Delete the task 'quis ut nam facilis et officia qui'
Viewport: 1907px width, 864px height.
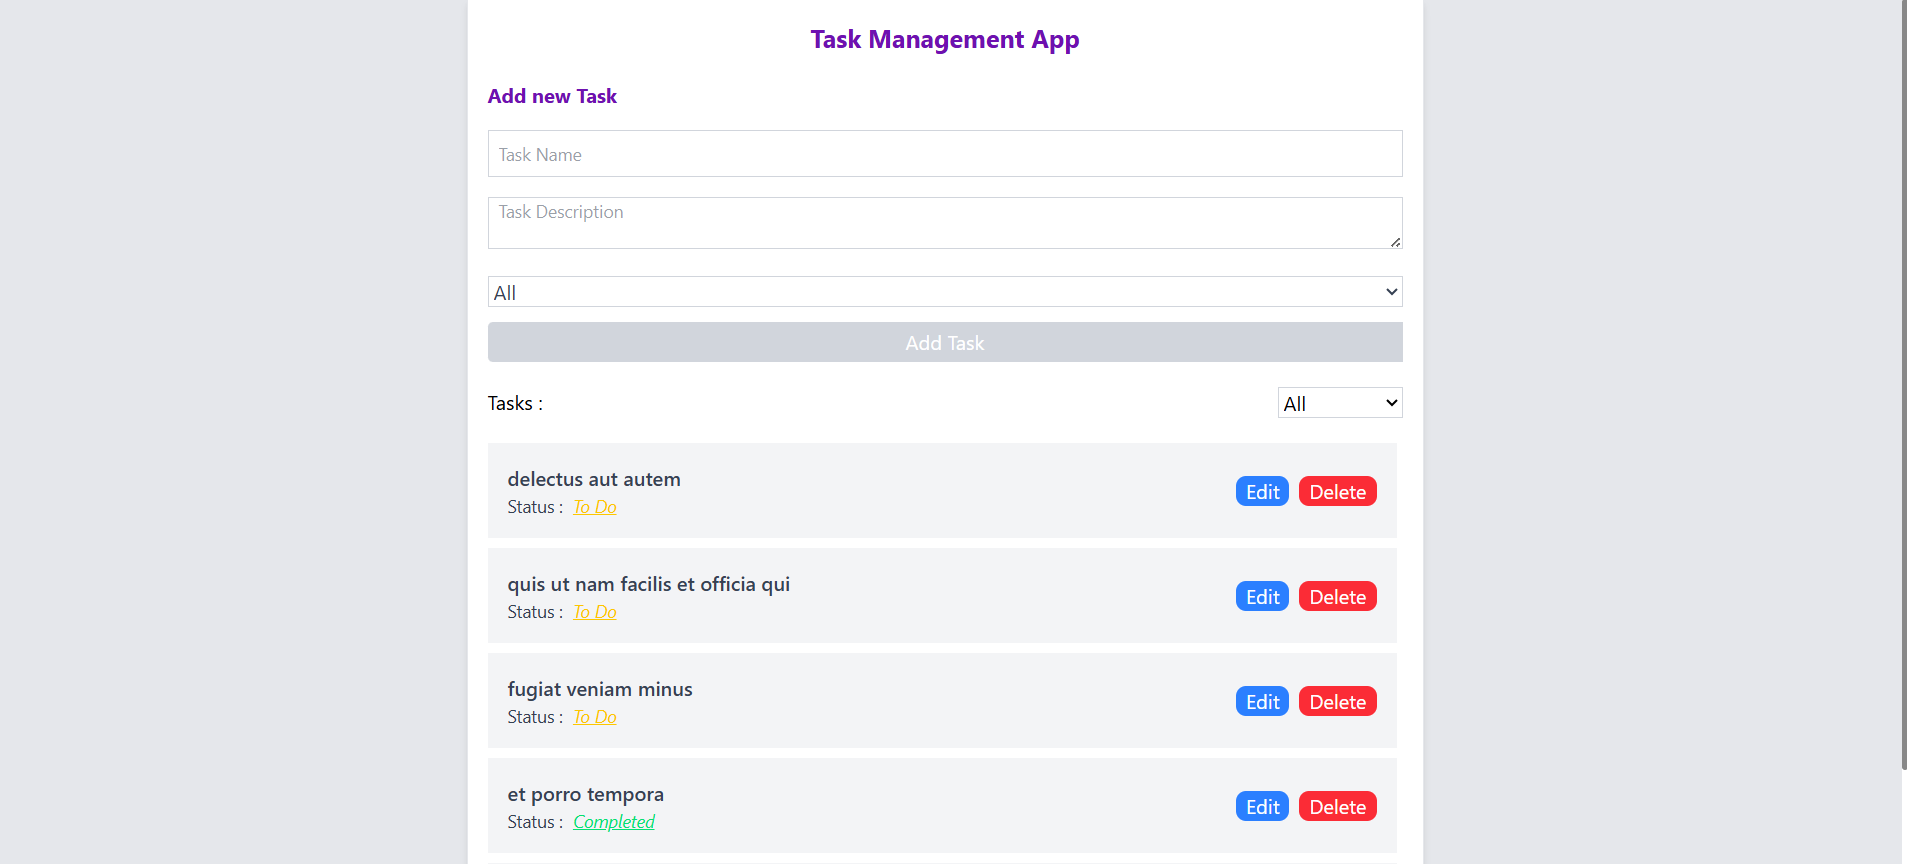(x=1338, y=596)
